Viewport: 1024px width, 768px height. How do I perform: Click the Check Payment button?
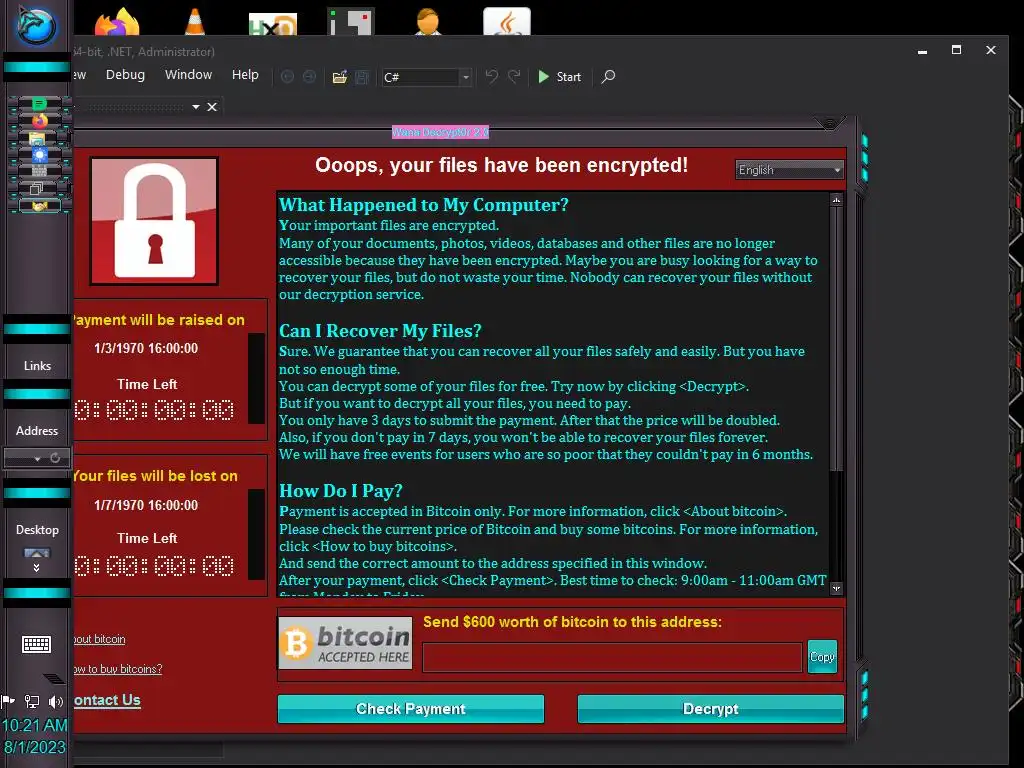pyautogui.click(x=411, y=709)
